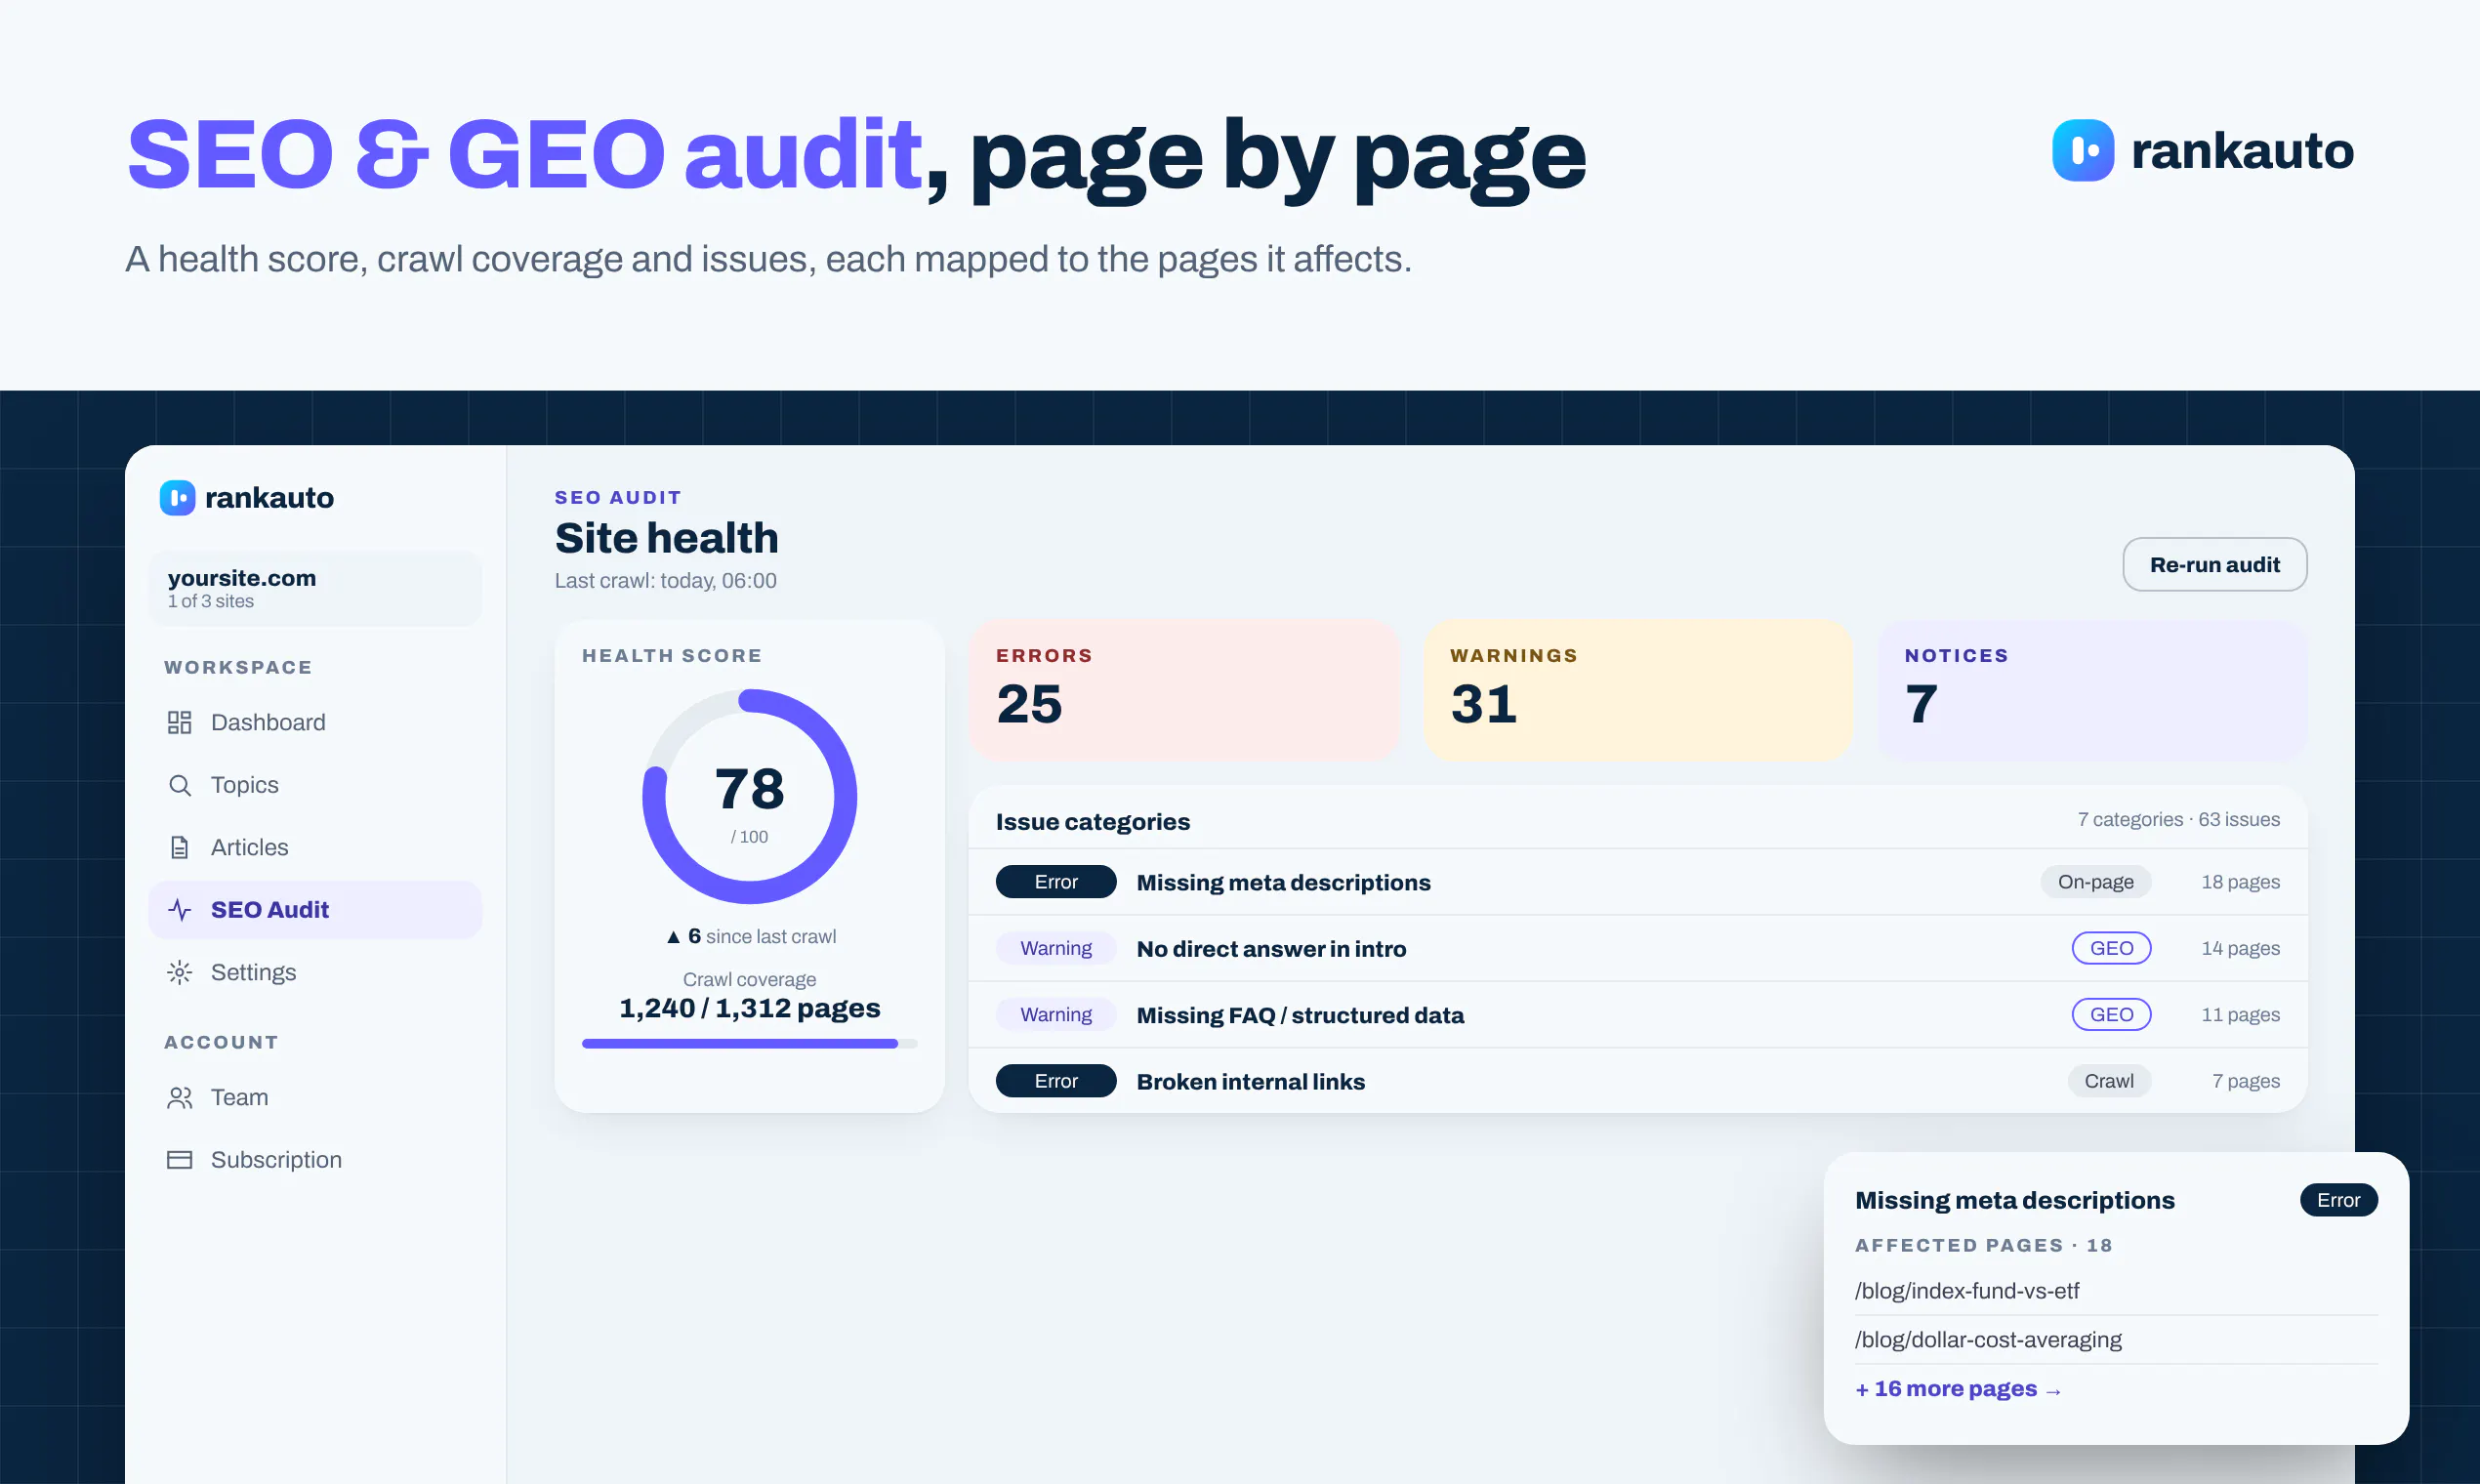Click the Articles document icon
2480x1484 pixels.
tap(179, 847)
